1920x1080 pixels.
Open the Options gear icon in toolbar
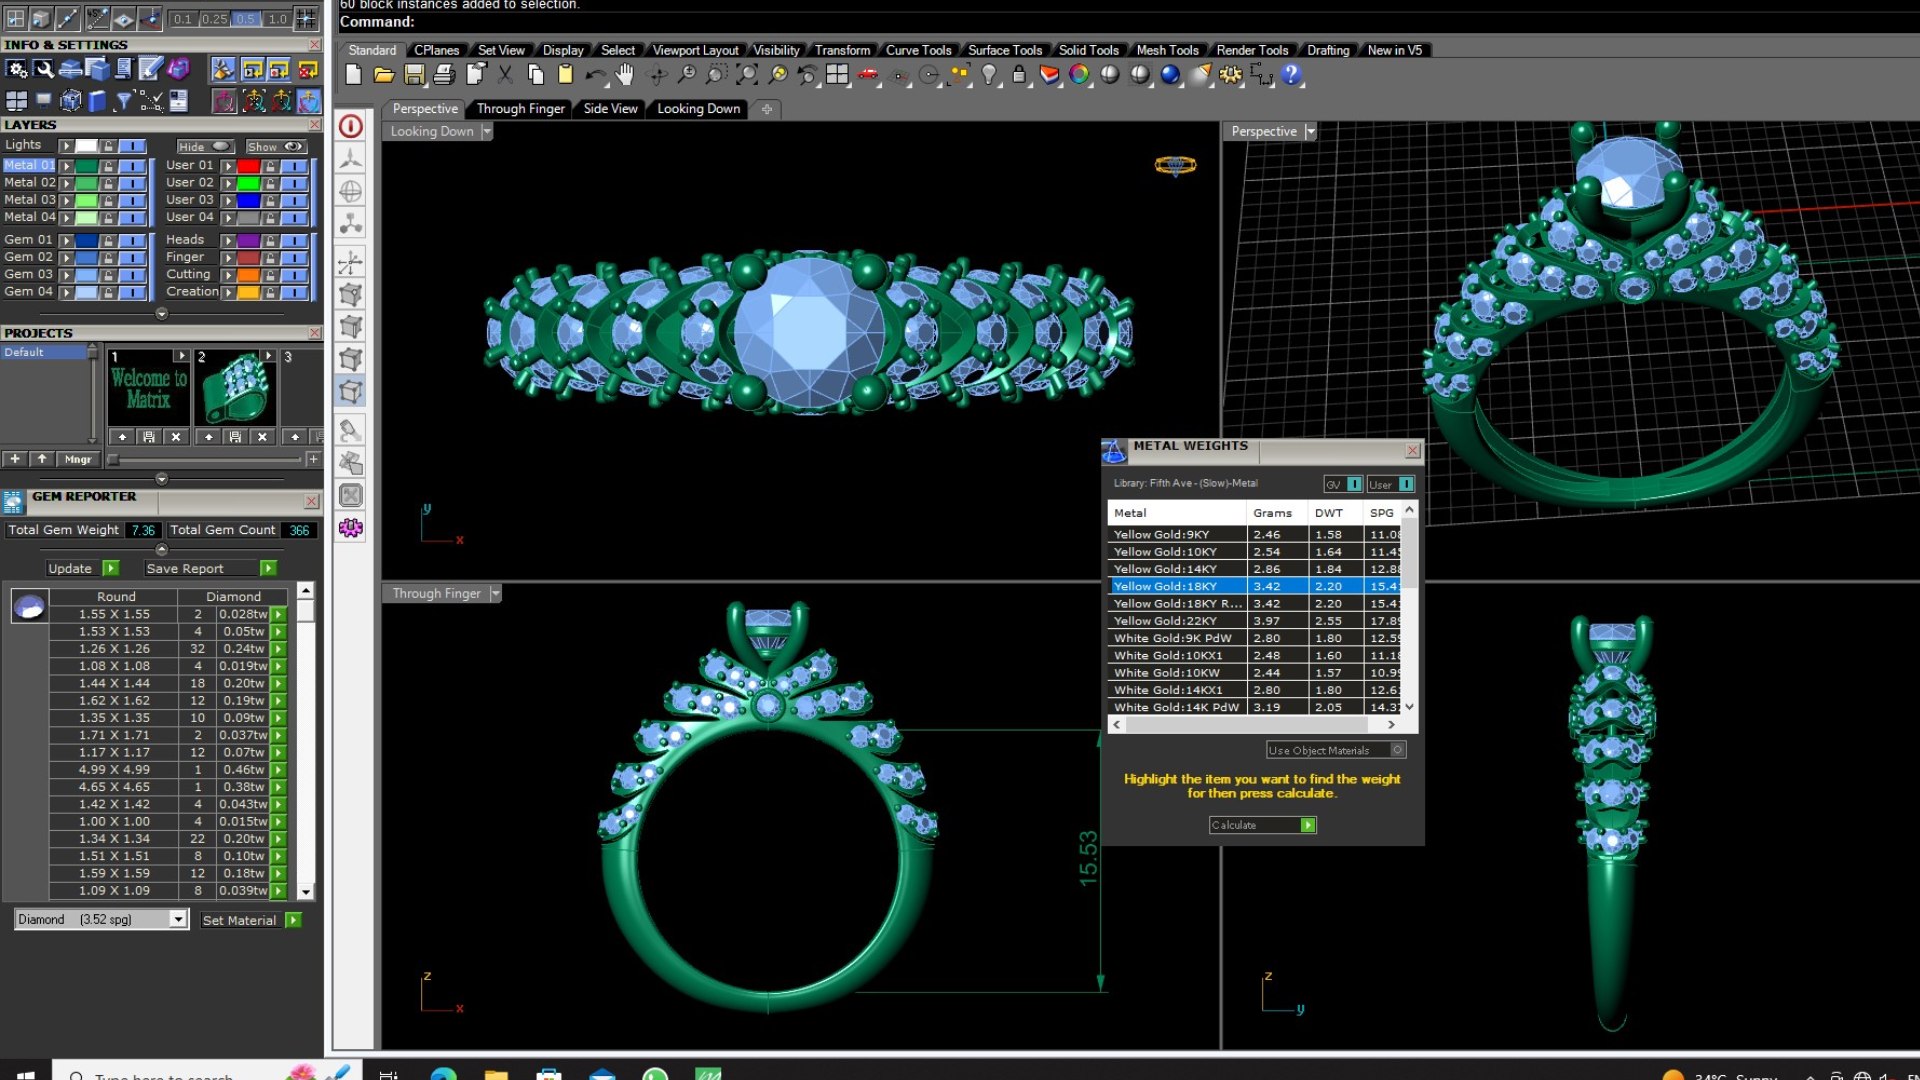1231,74
